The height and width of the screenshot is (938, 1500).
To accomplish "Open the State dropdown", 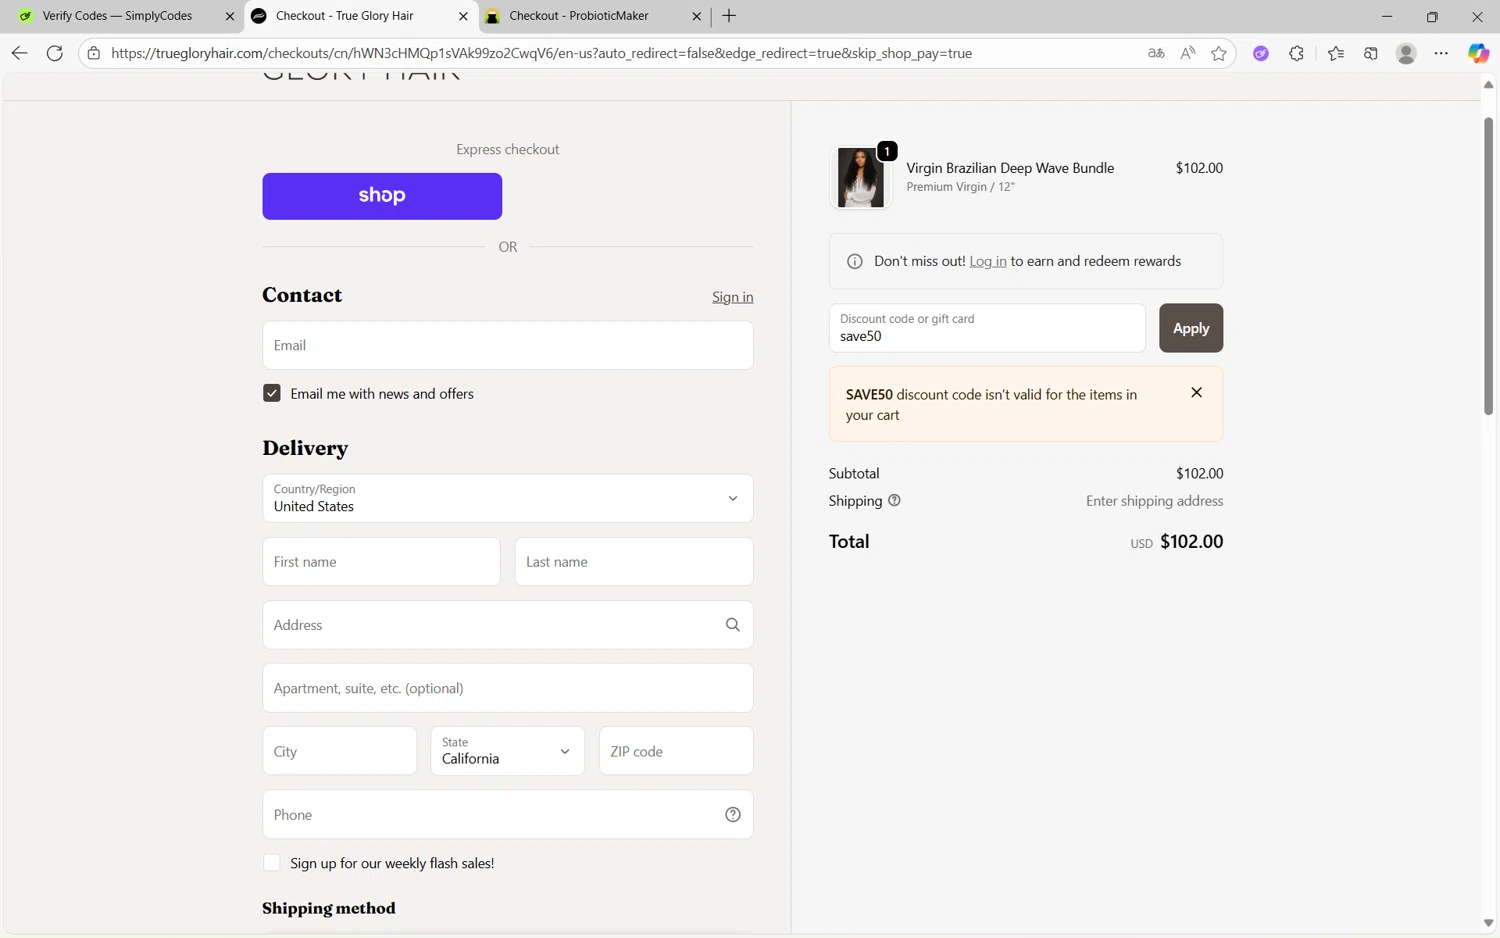I will point(508,751).
